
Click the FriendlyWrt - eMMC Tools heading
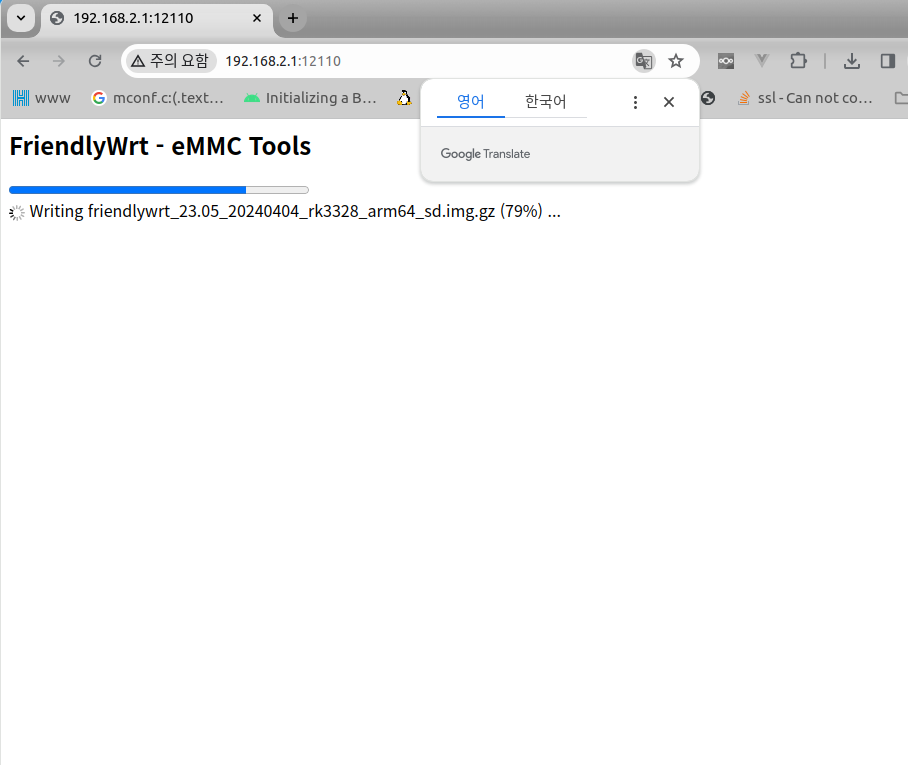(x=160, y=146)
